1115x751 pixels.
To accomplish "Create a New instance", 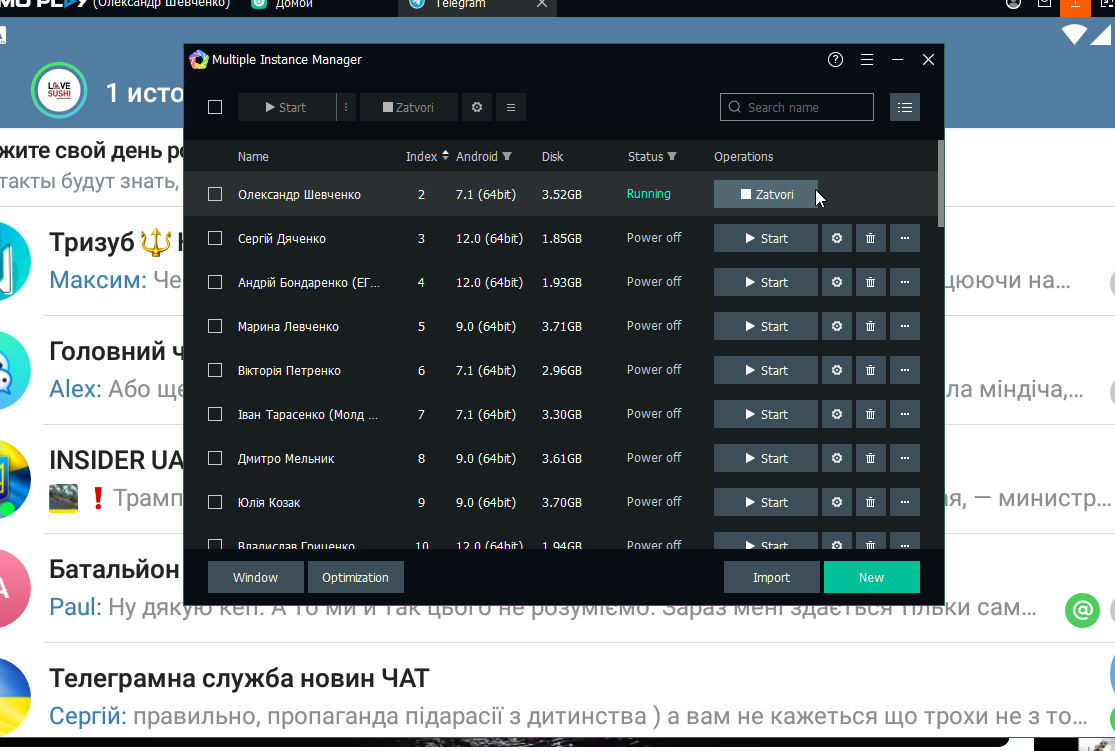I will [872, 577].
